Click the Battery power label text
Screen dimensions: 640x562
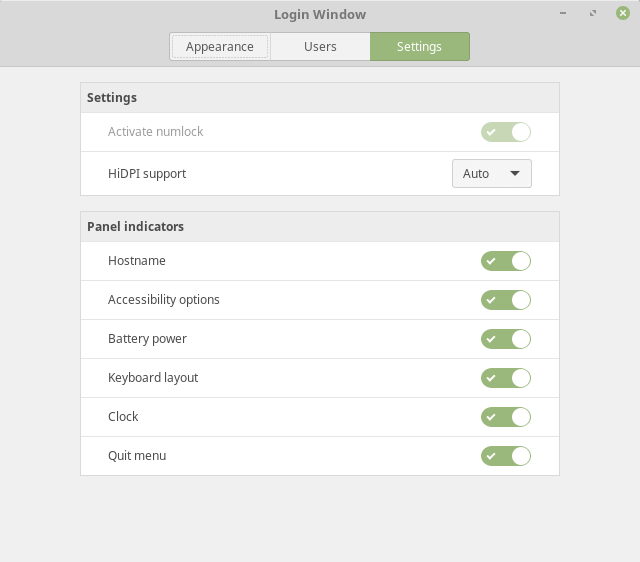click(147, 339)
